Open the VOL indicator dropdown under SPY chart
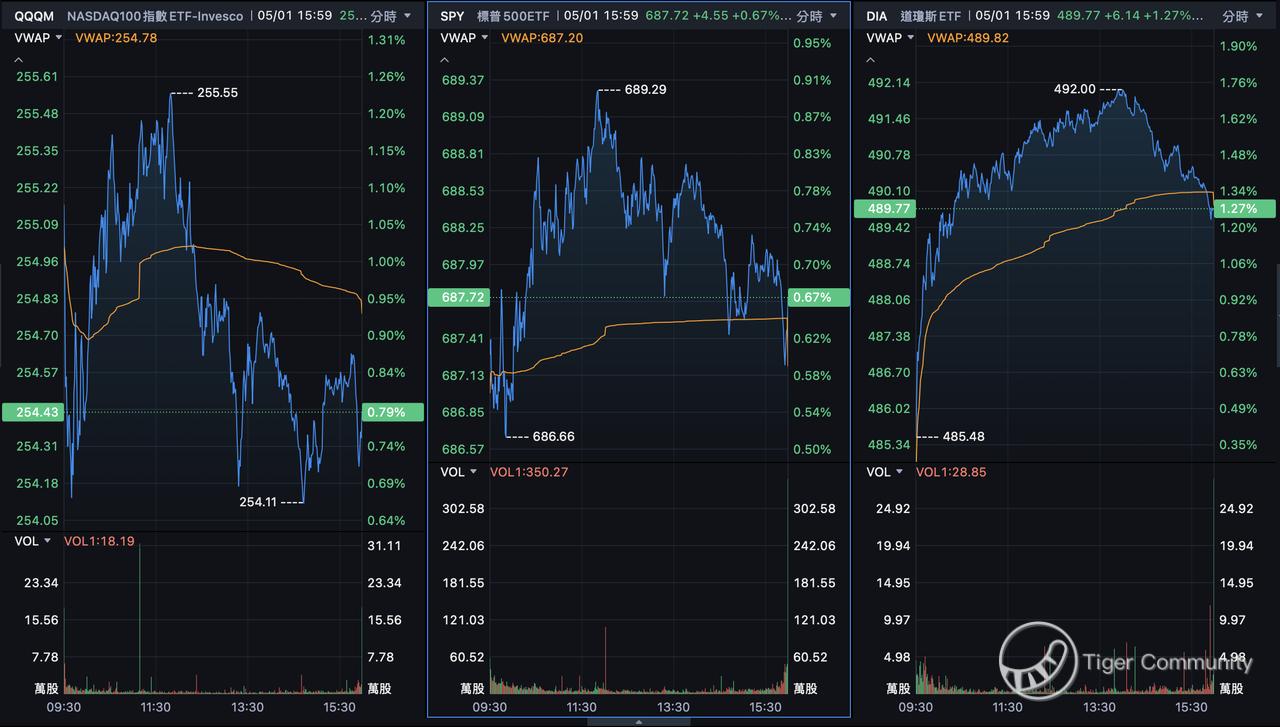 pyautogui.click(x=459, y=472)
